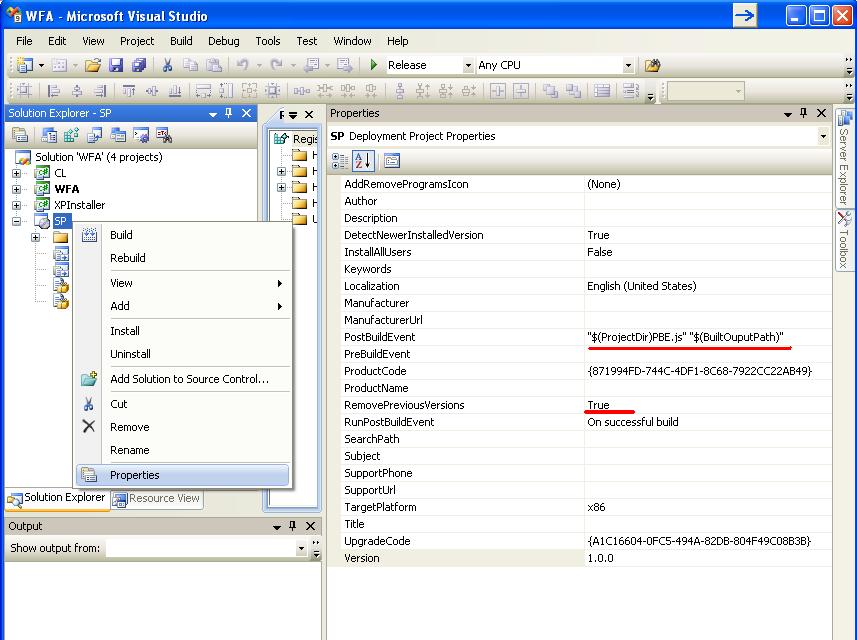
Task: Switch to the Resource View tab
Action: click(x=157, y=498)
